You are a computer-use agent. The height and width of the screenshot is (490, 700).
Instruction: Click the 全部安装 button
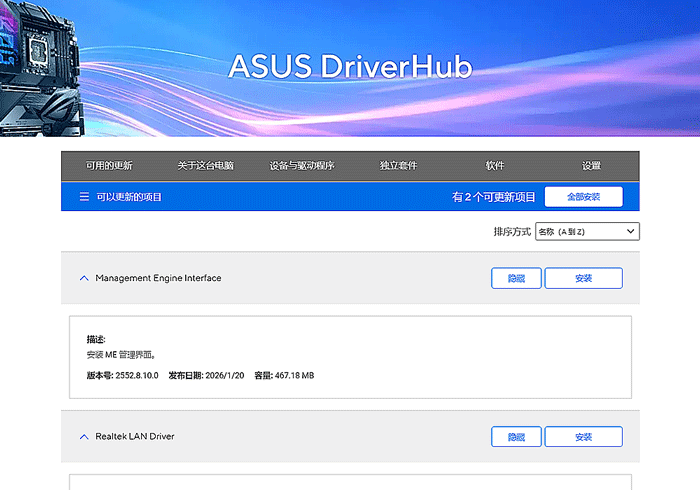click(583, 197)
